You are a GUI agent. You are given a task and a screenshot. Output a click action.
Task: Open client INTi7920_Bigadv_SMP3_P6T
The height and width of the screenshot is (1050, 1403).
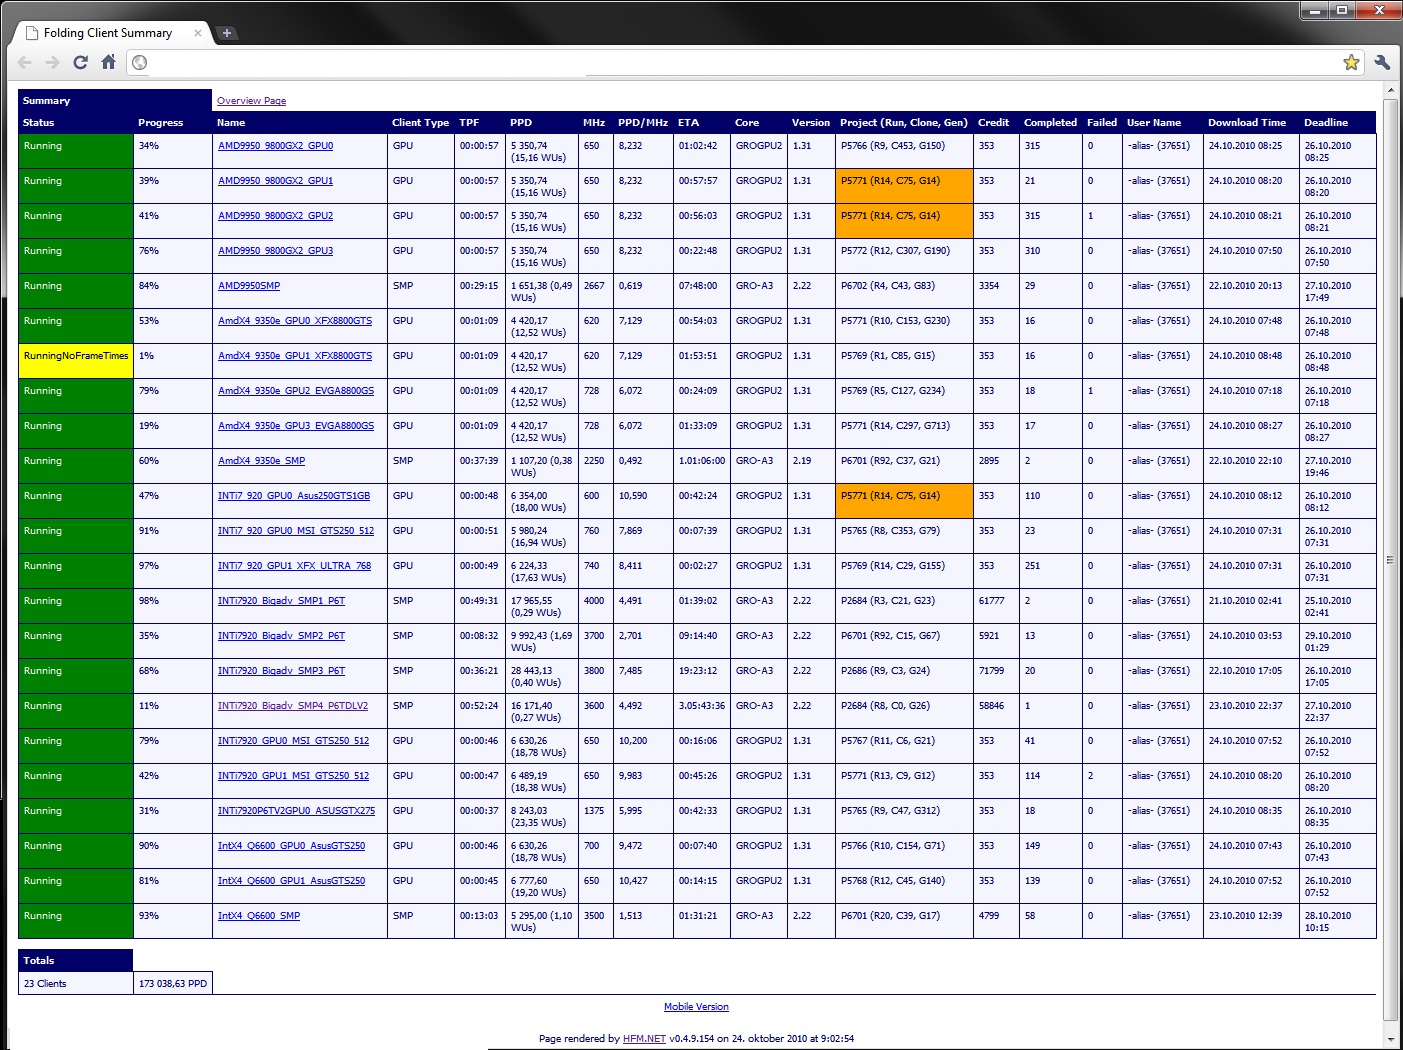pyautogui.click(x=281, y=671)
